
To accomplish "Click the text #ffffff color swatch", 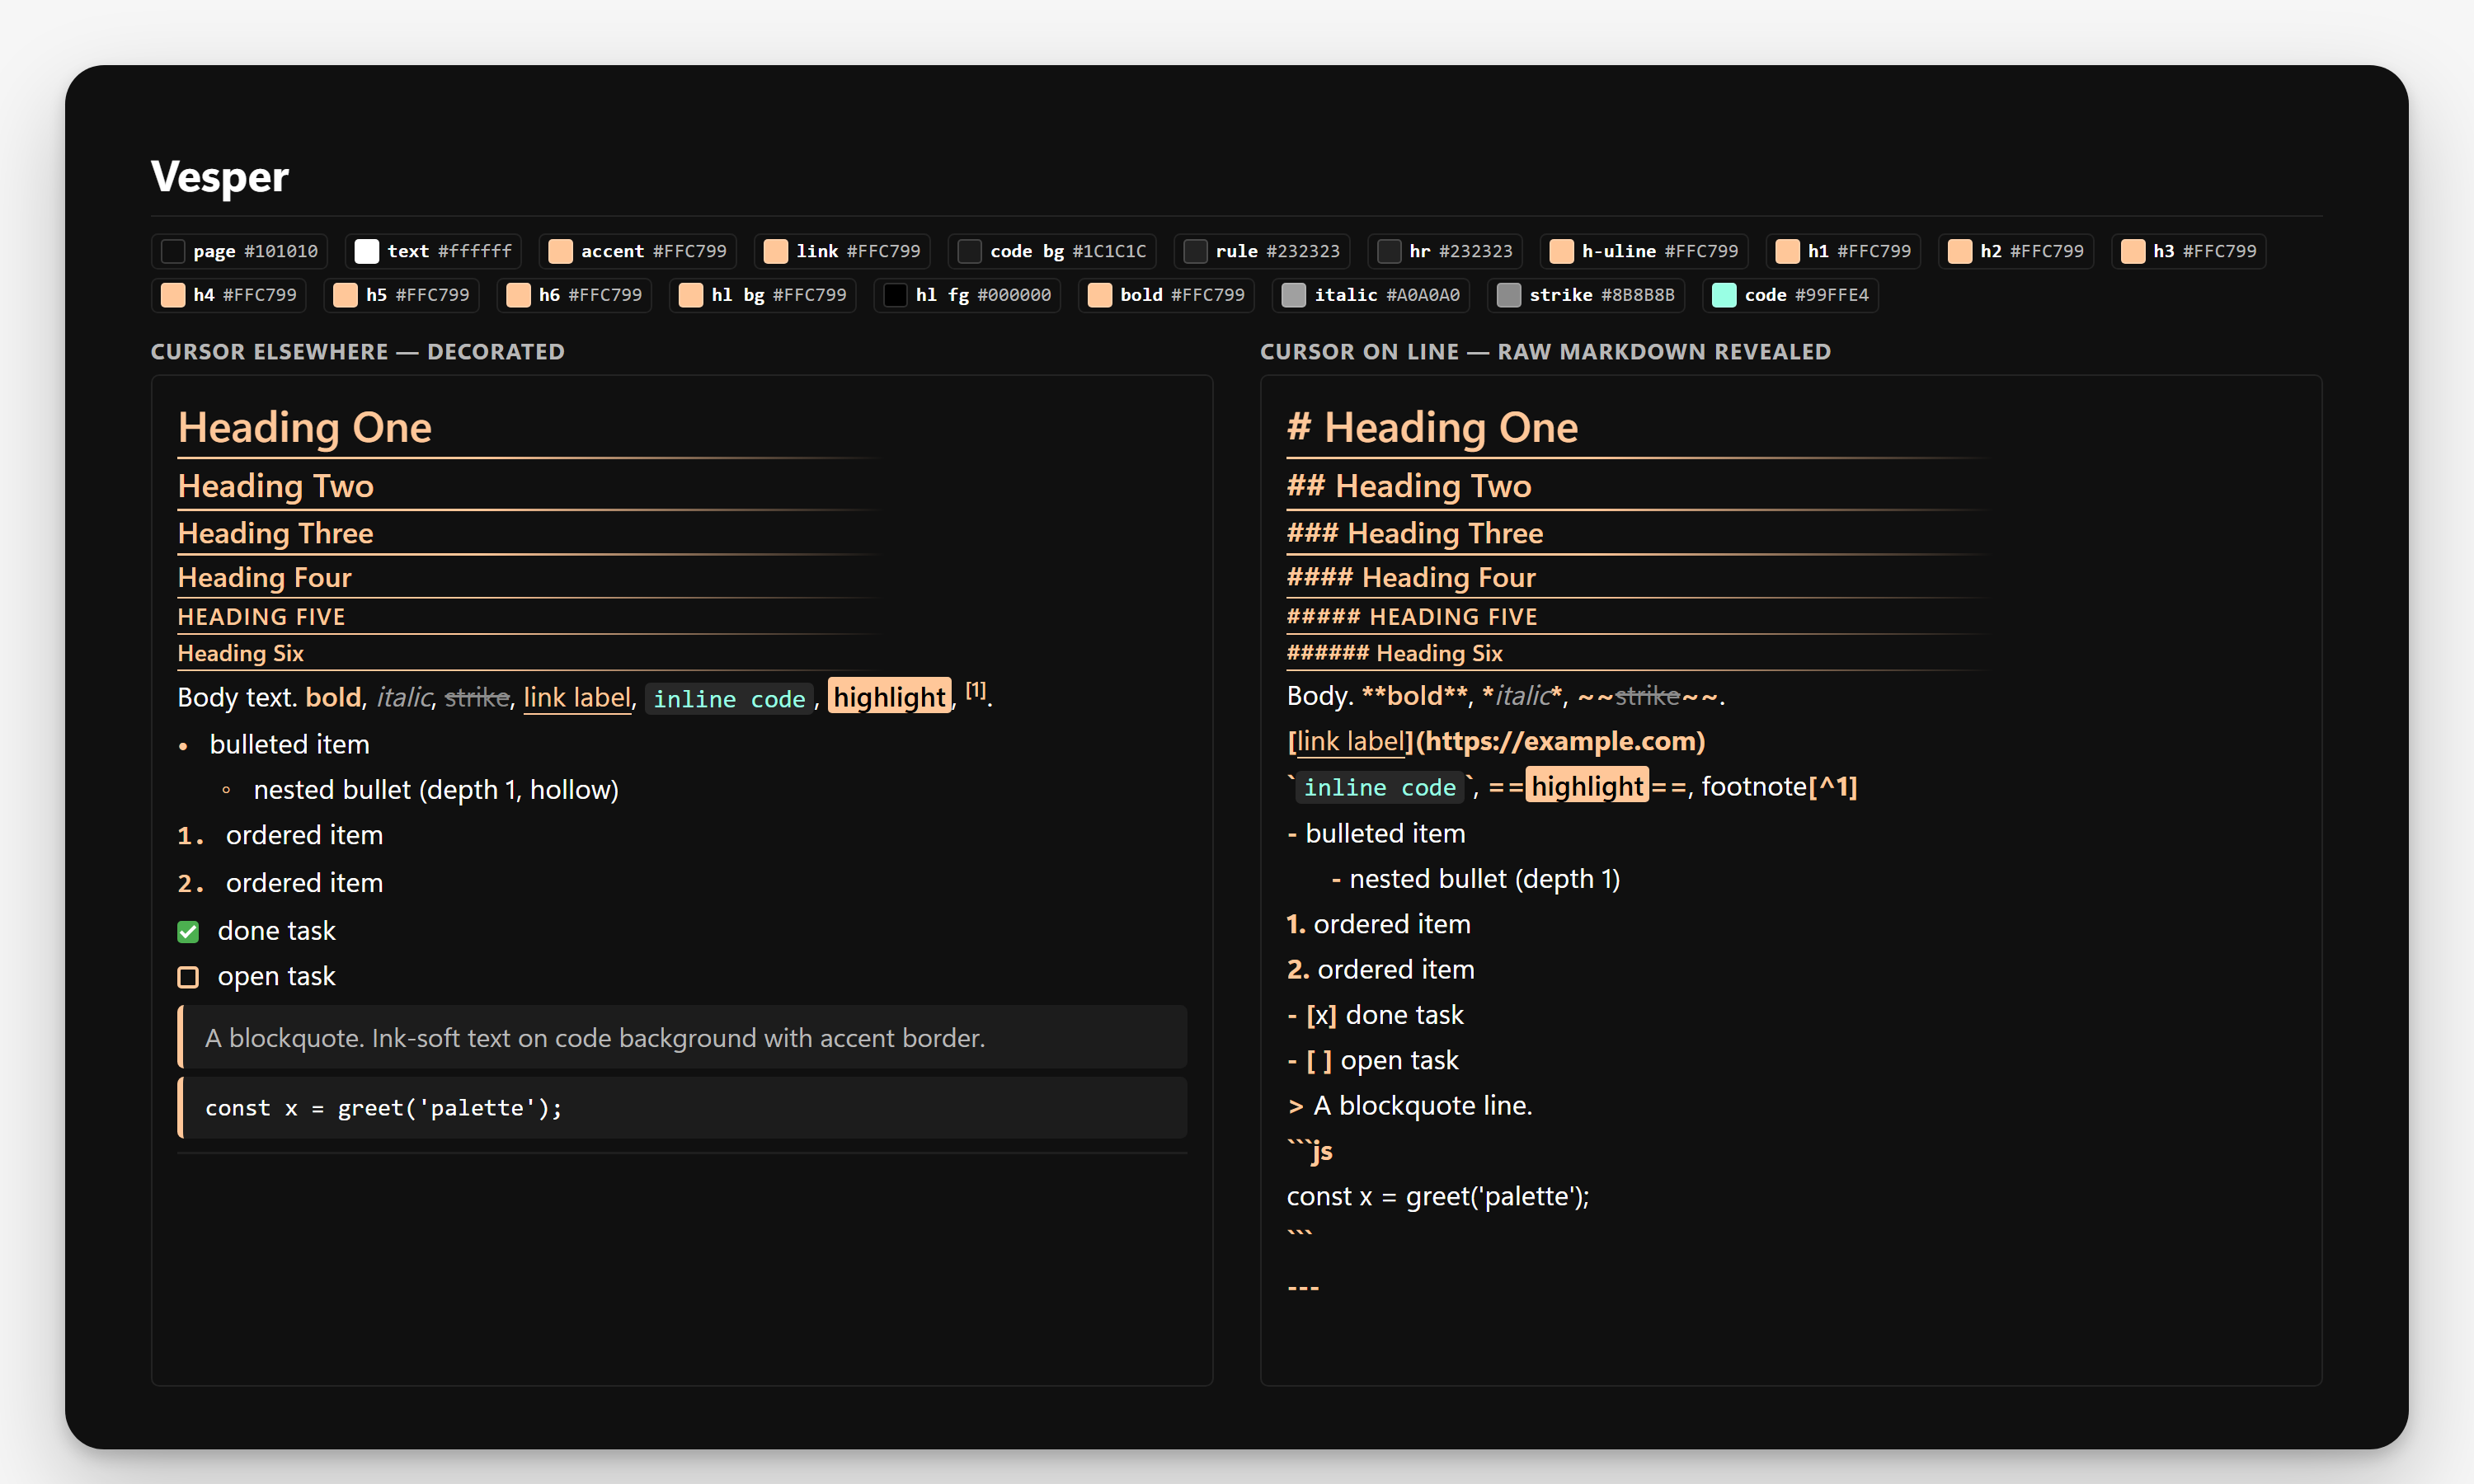I will [x=433, y=251].
